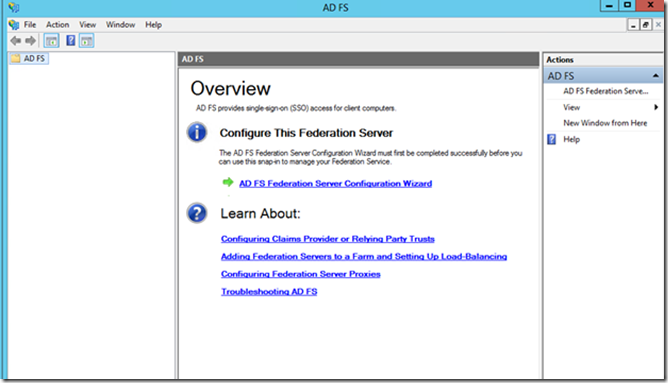This screenshot has height=383, width=668.
Task: Click AD FS Federation Serve... action
Action: coord(605,91)
